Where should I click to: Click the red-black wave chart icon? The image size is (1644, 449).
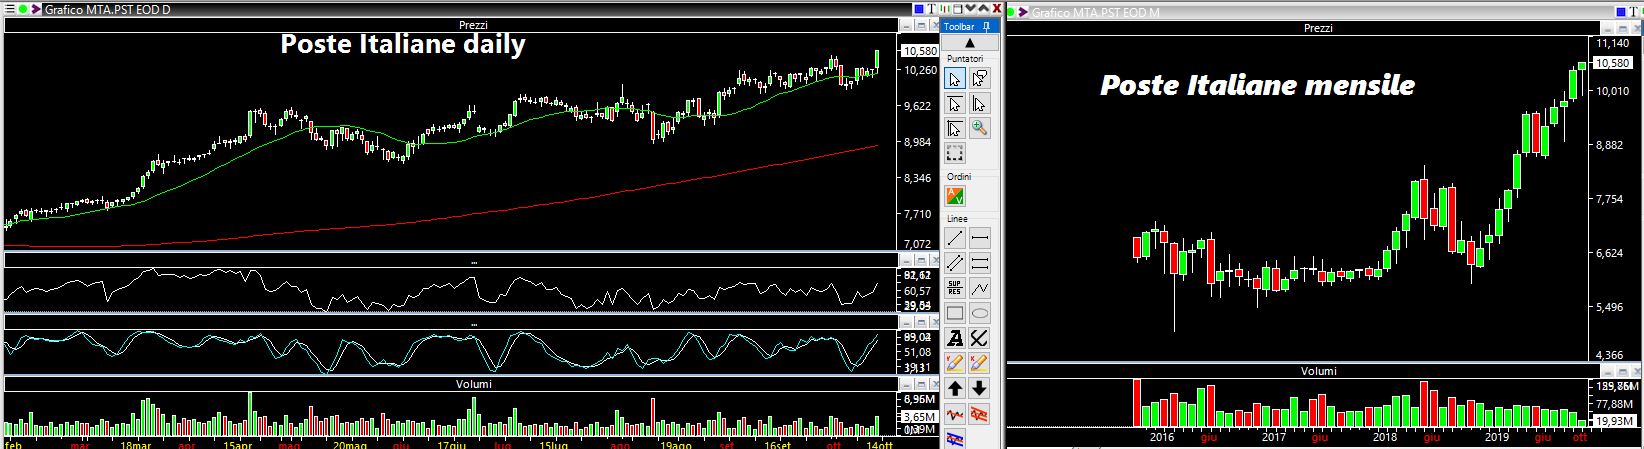[955, 413]
